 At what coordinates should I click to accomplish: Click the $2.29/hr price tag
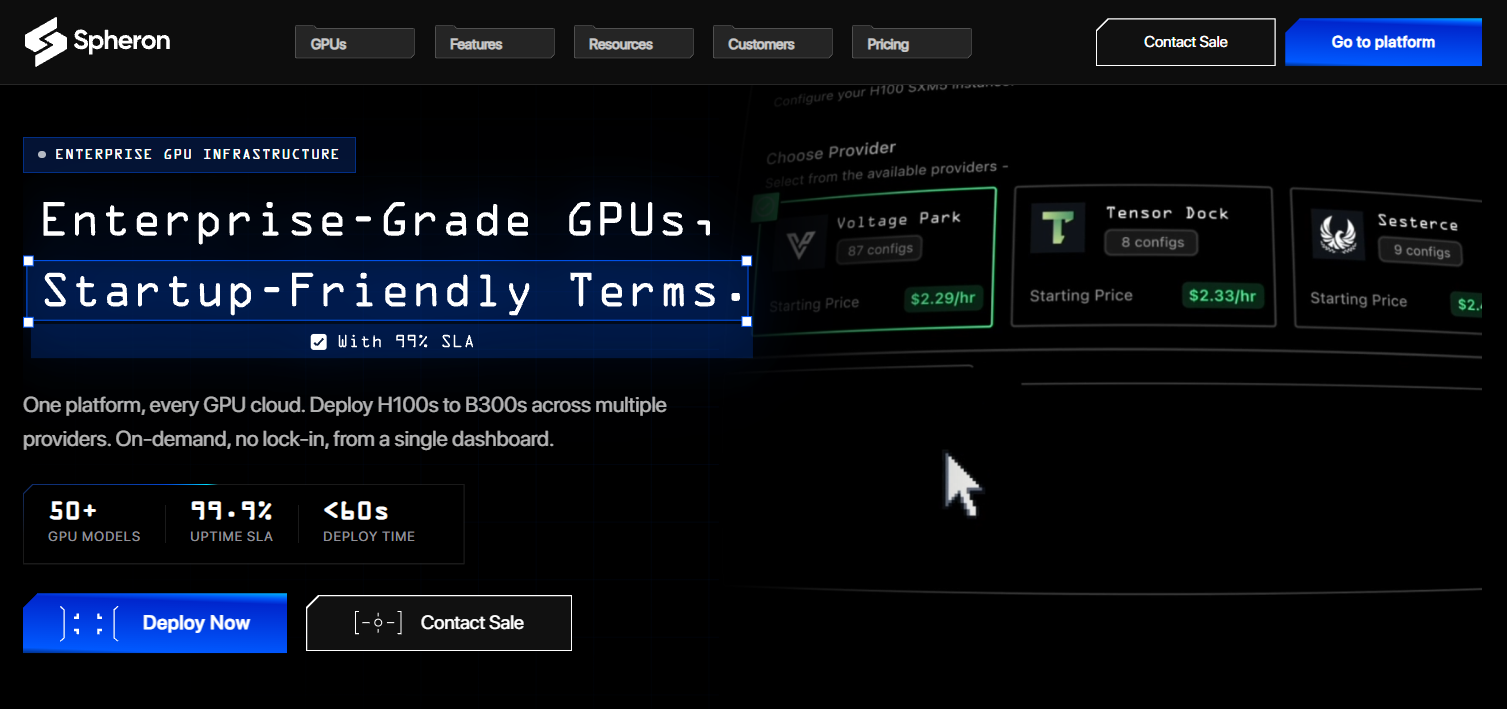click(x=945, y=300)
